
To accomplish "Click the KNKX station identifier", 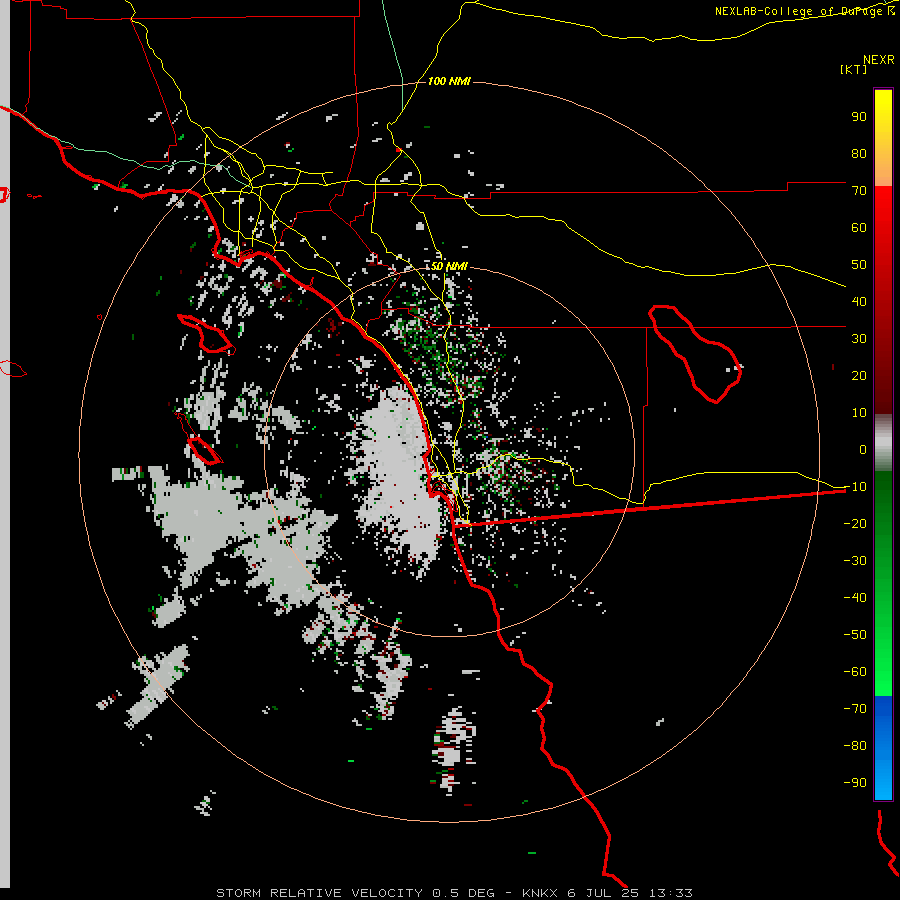I will [x=540, y=893].
